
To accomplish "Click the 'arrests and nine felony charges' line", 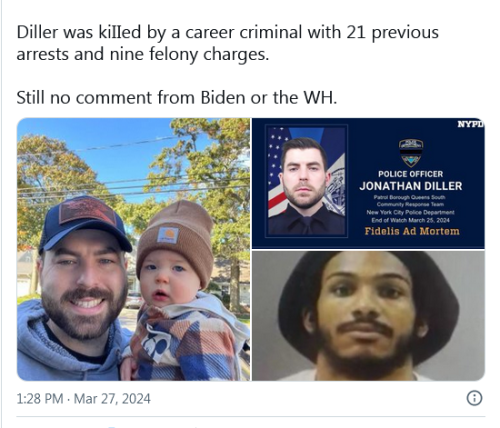I will [x=143, y=54].
